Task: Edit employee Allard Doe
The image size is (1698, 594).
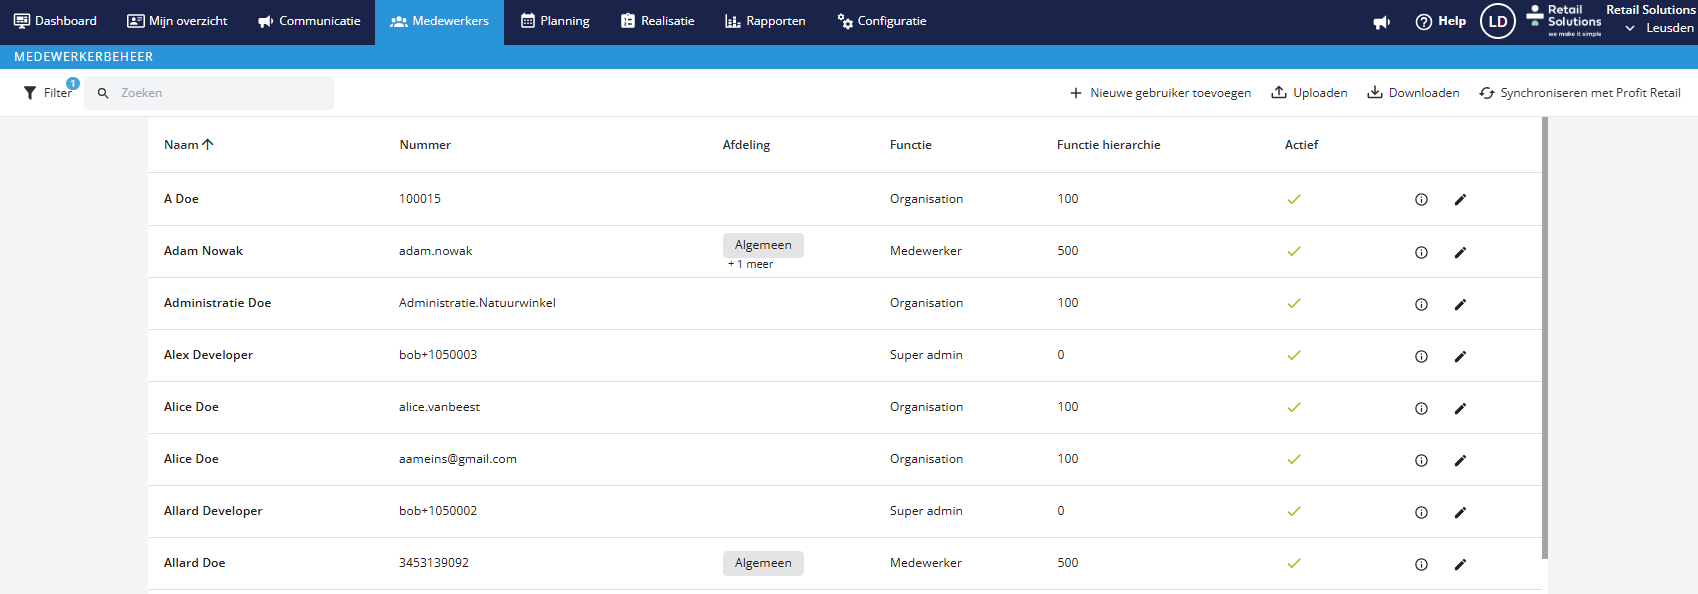Action: coord(1460,564)
